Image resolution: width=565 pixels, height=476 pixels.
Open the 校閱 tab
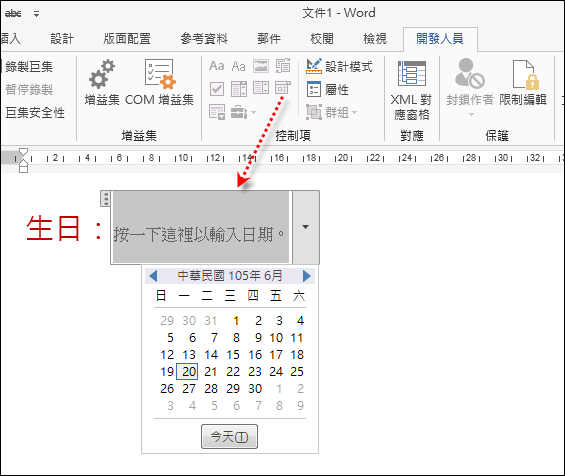coord(322,39)
